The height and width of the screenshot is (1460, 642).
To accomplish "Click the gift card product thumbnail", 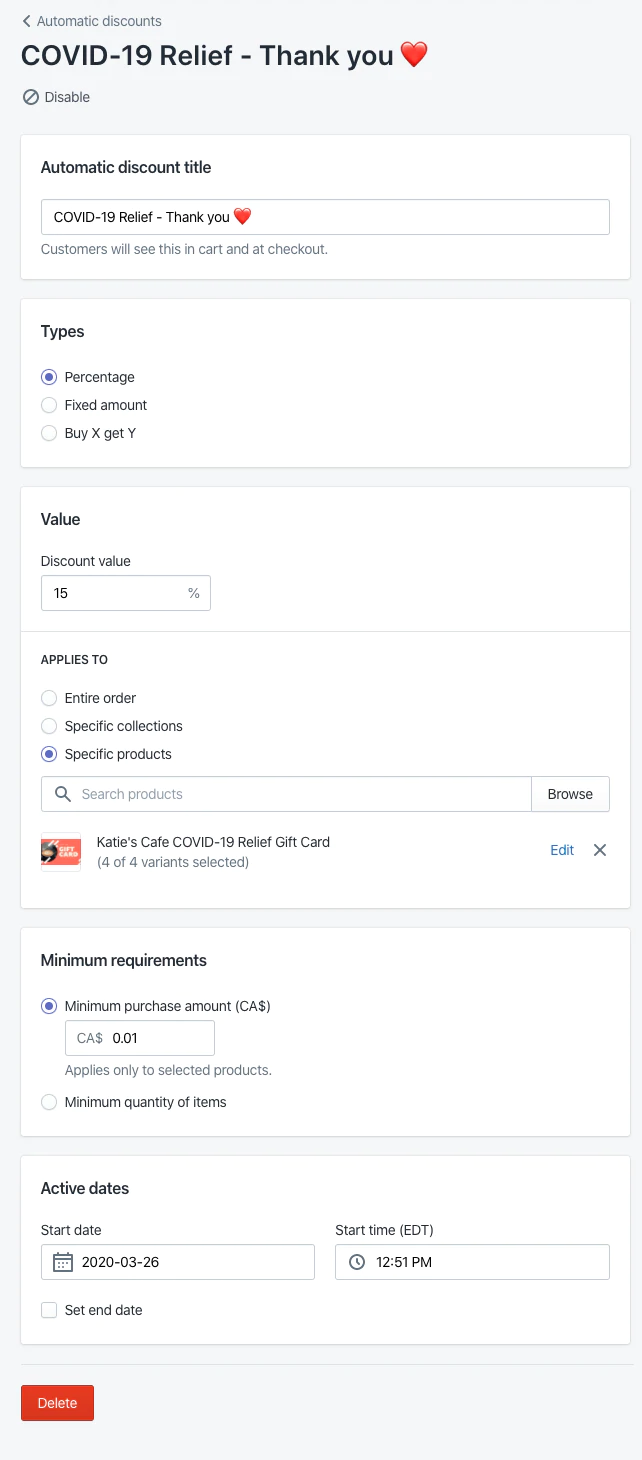I will [61, 851].
